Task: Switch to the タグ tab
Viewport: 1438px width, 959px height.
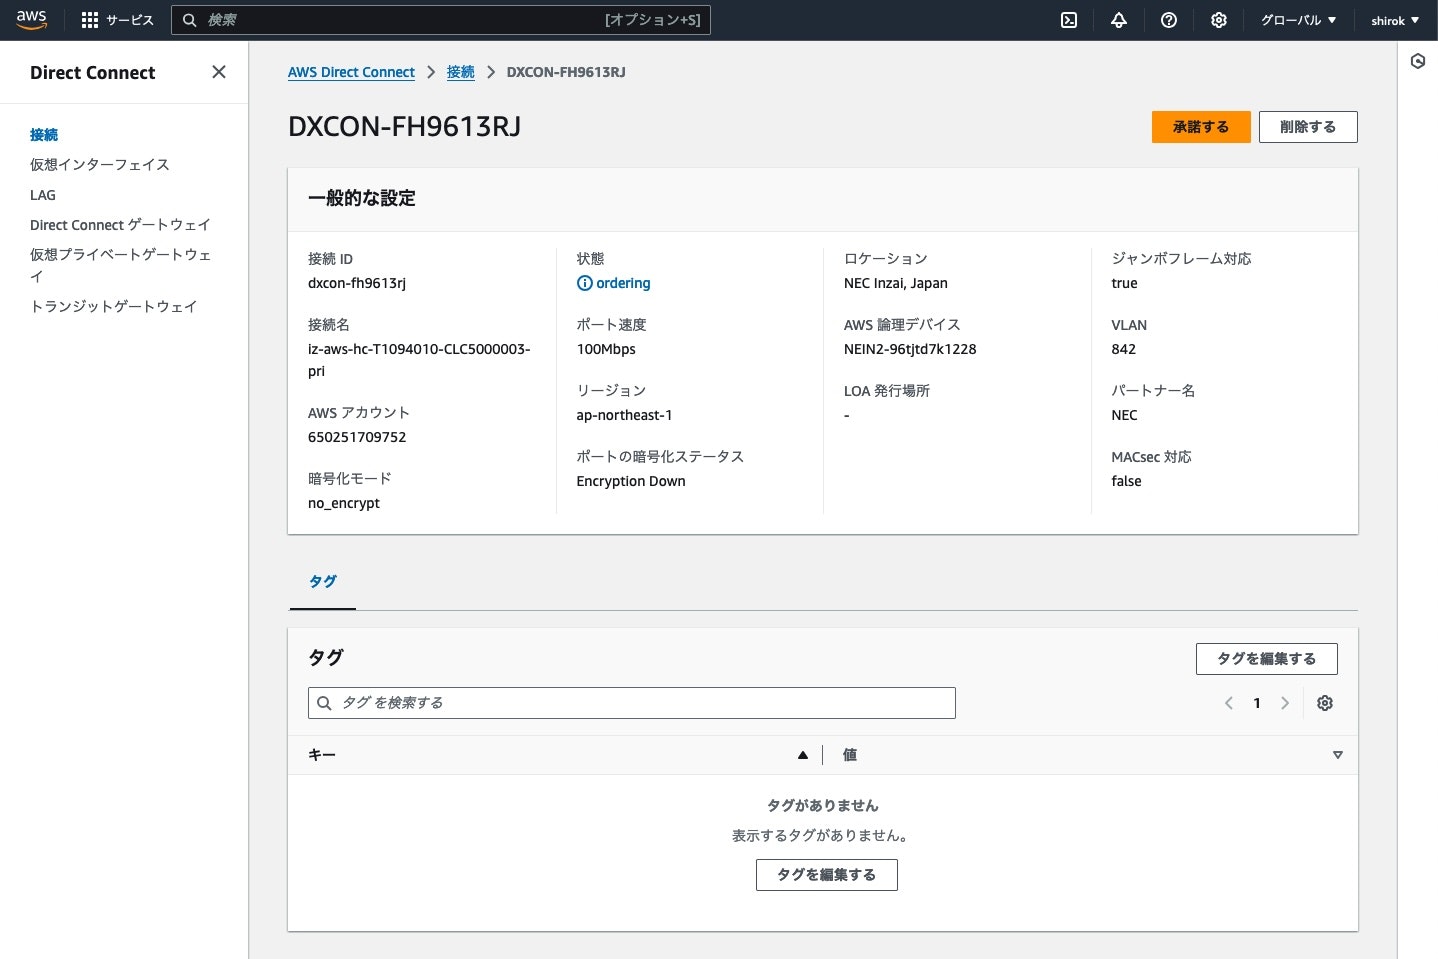Action: (322, 581)
